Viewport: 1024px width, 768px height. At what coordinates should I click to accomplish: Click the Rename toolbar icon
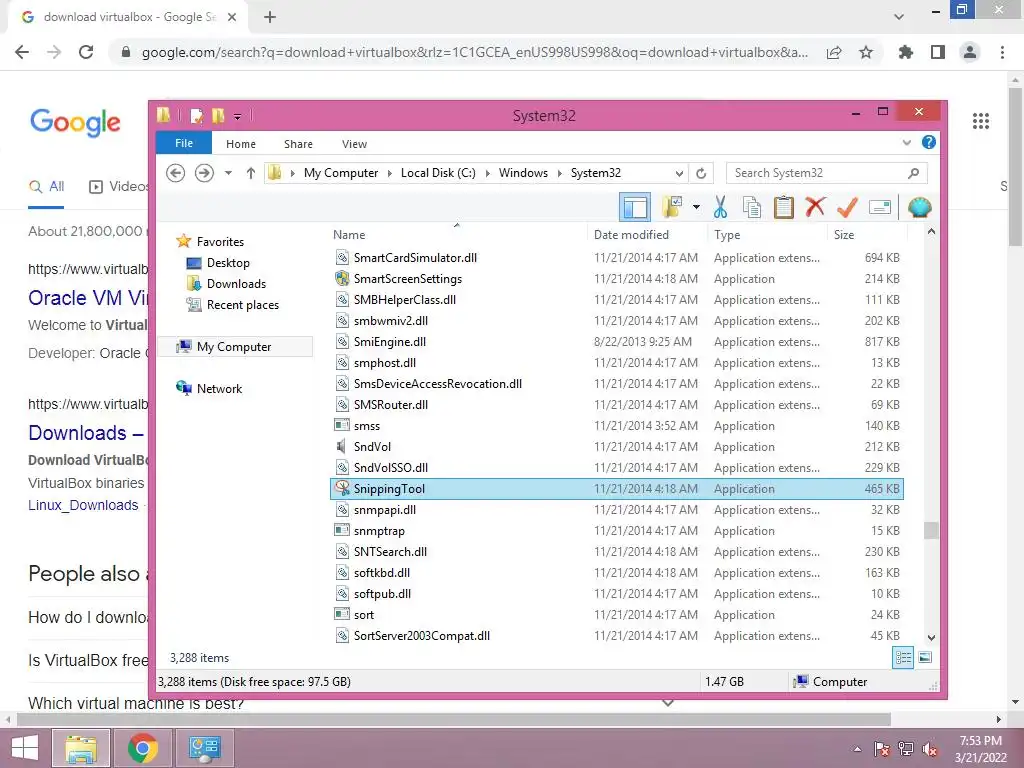point(880,208)
